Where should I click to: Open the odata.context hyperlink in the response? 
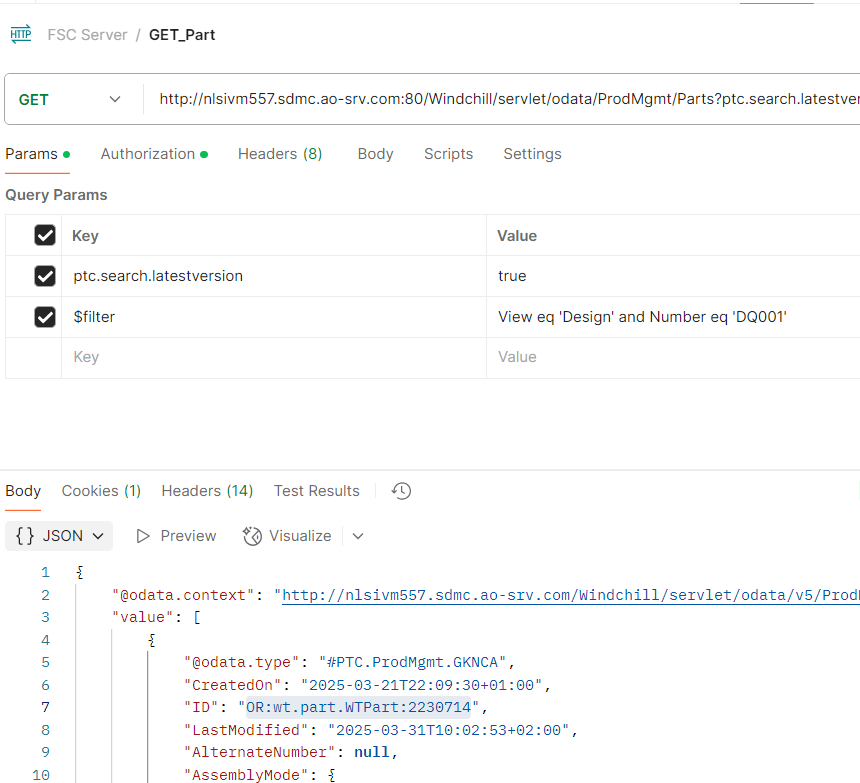pos(560,593)
